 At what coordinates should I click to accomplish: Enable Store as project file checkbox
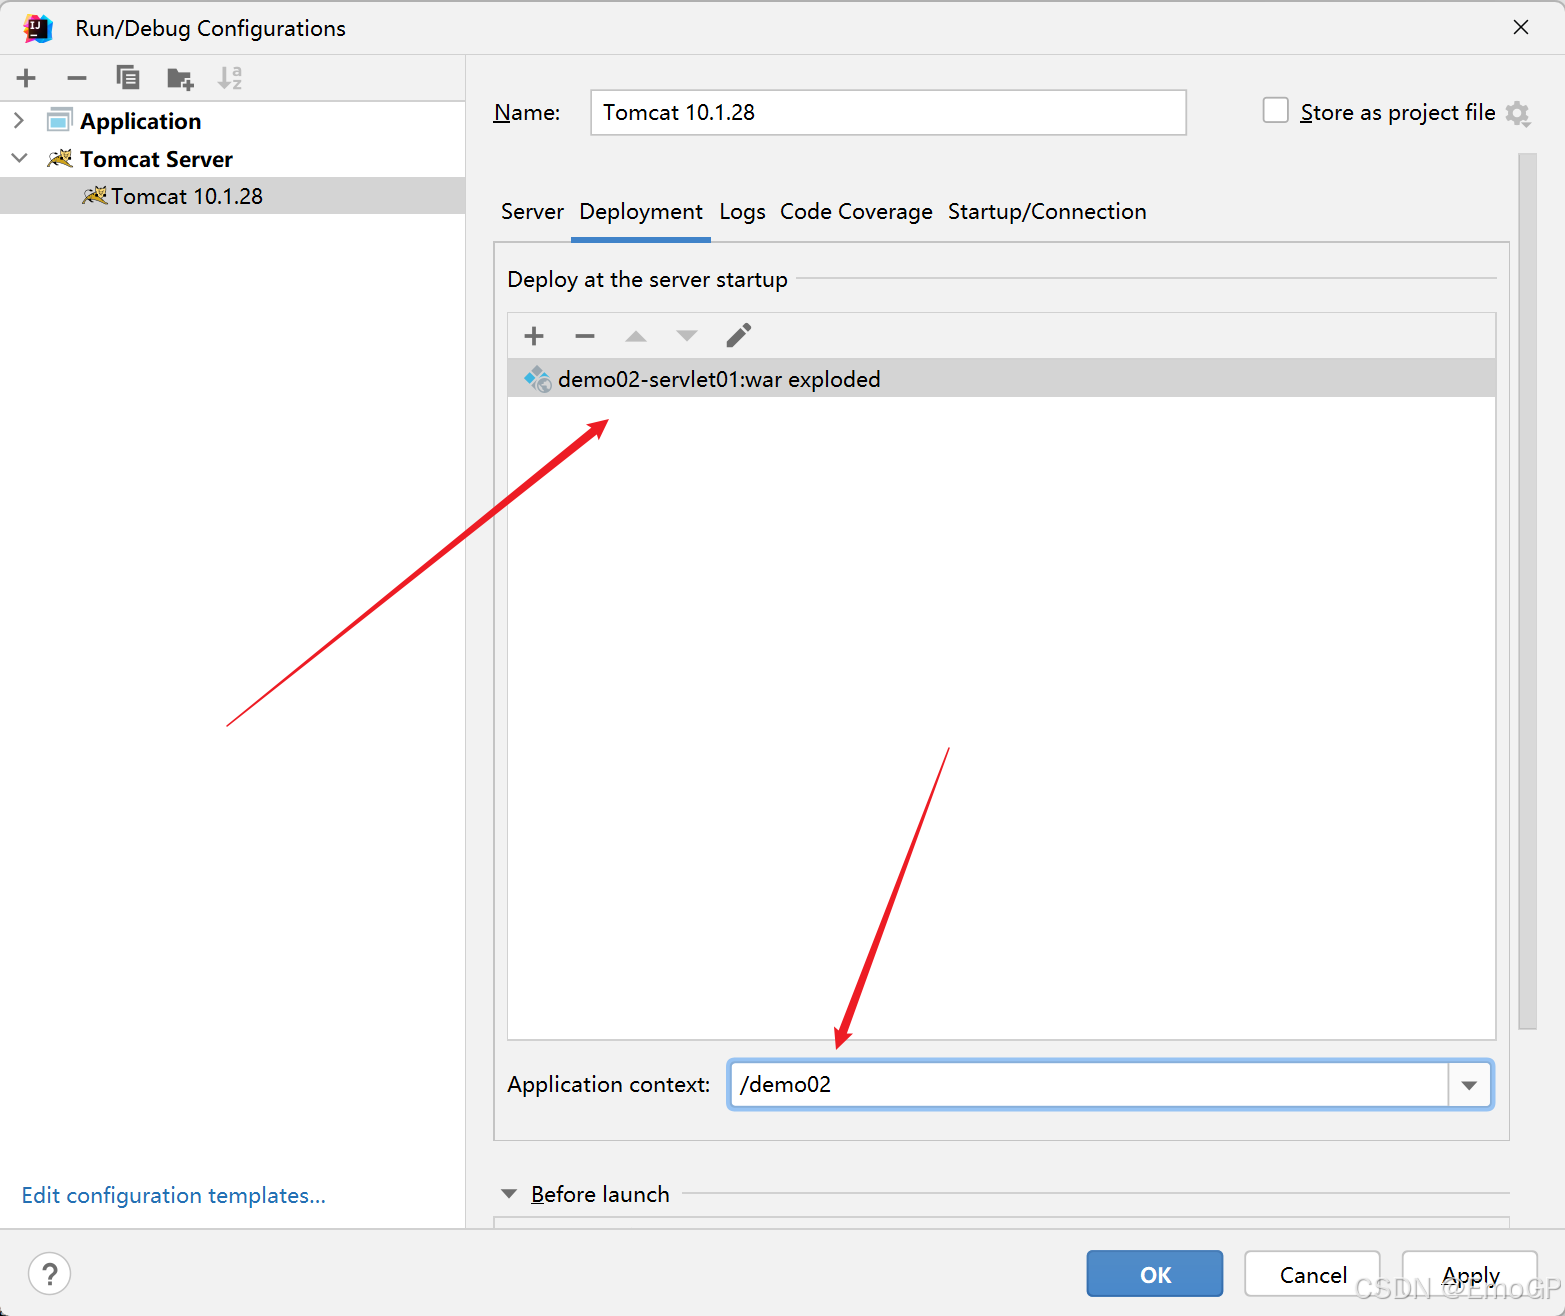coord(1276,110)
